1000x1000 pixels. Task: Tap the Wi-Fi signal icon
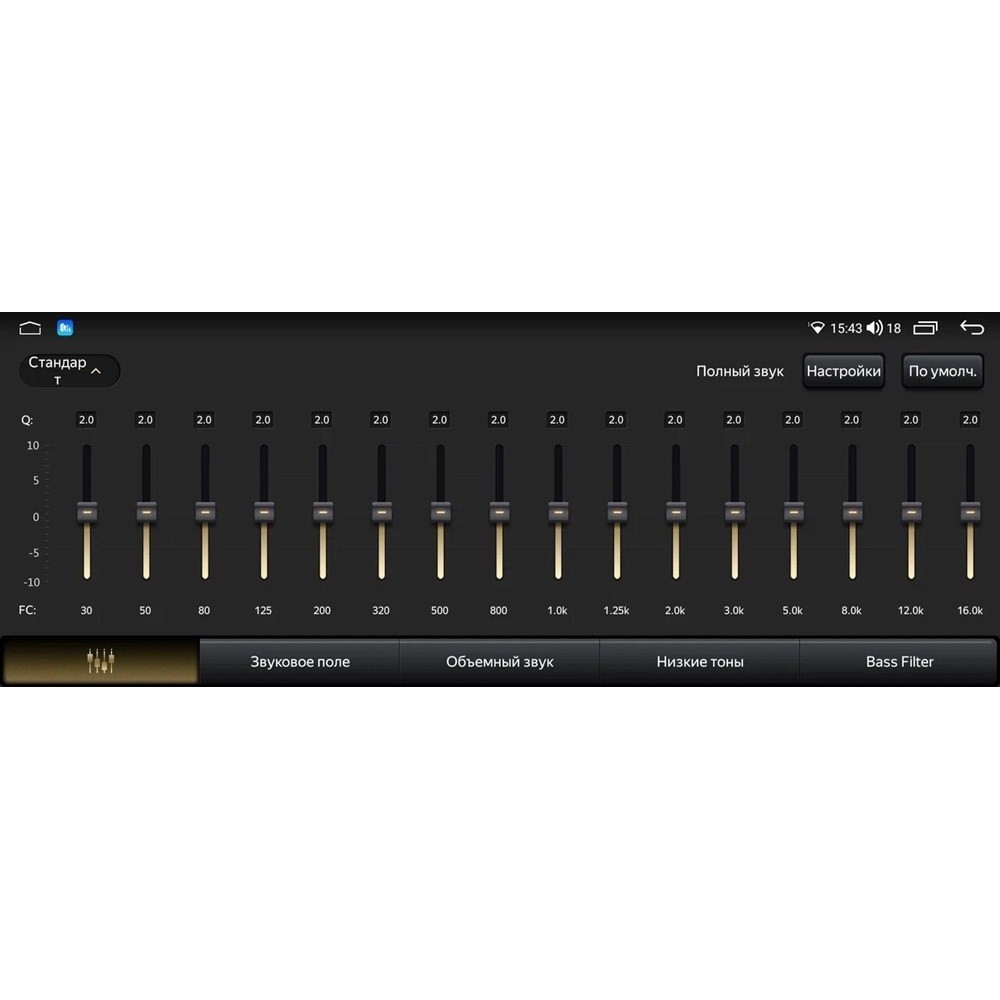(x=816, y=328)
